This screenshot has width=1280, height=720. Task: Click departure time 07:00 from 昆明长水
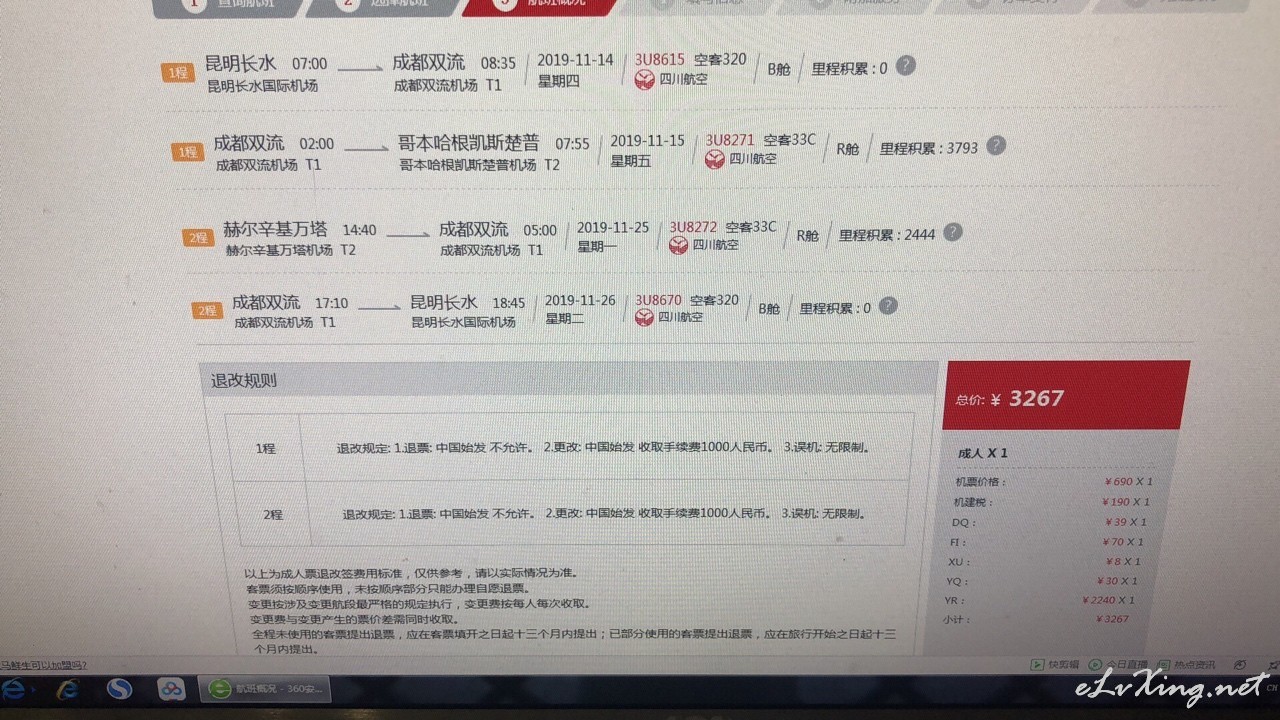click(x=309, y=64)
